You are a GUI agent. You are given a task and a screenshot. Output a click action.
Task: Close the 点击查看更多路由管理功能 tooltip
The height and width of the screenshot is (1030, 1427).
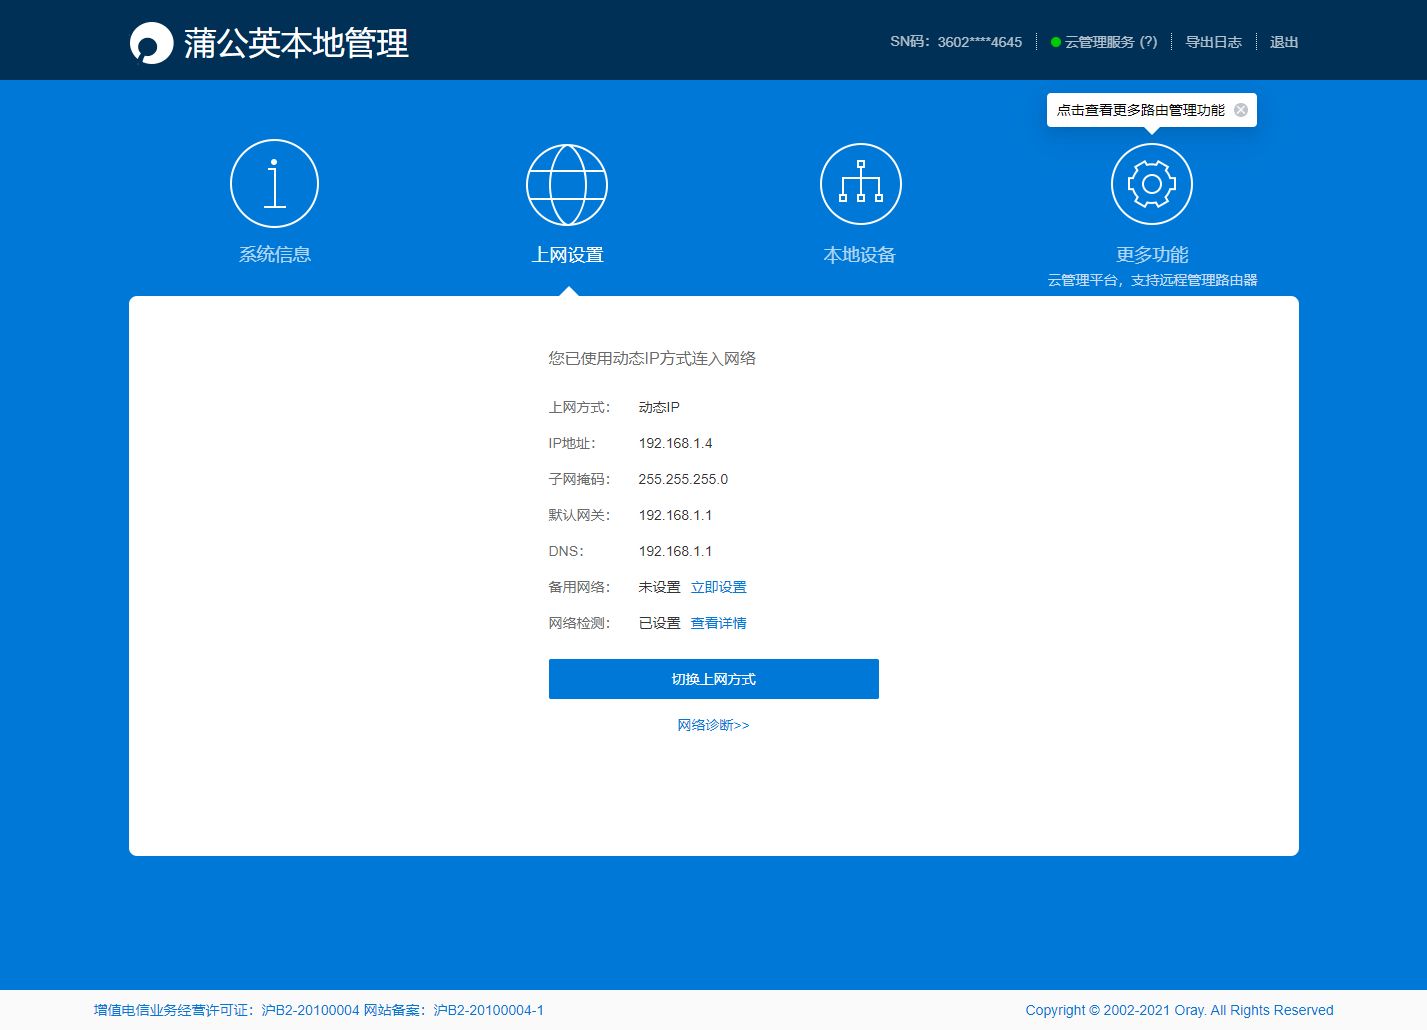pyautogui.click(x=1241, y=110)
